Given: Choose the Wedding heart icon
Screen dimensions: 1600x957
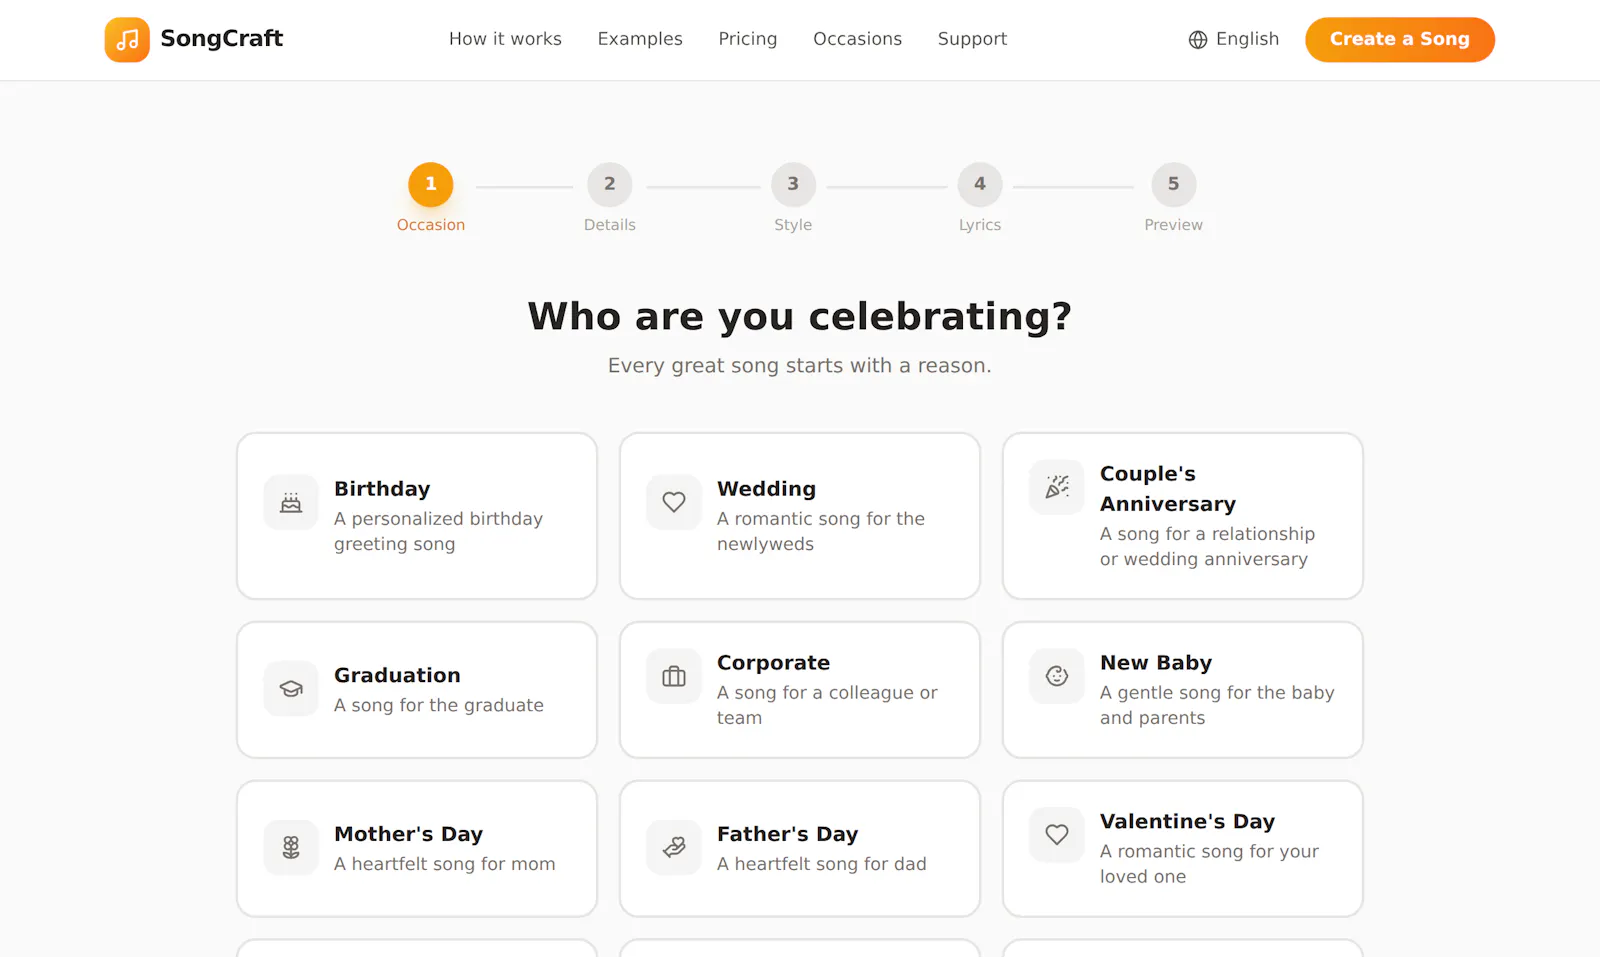Looking at the screenshot, I should click(674, 502).
